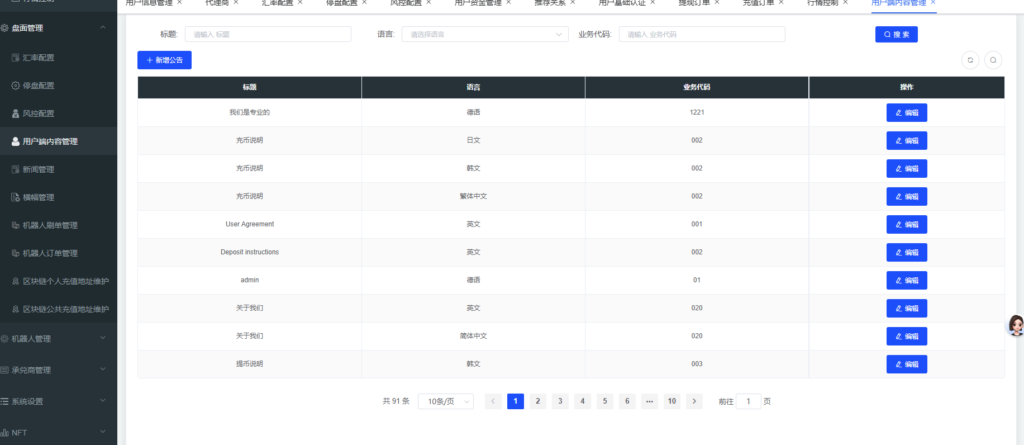This screenshot has width=1024, height=445.
Task: Open the 语言 language dropdown
Action: click(x=485, y=34)
